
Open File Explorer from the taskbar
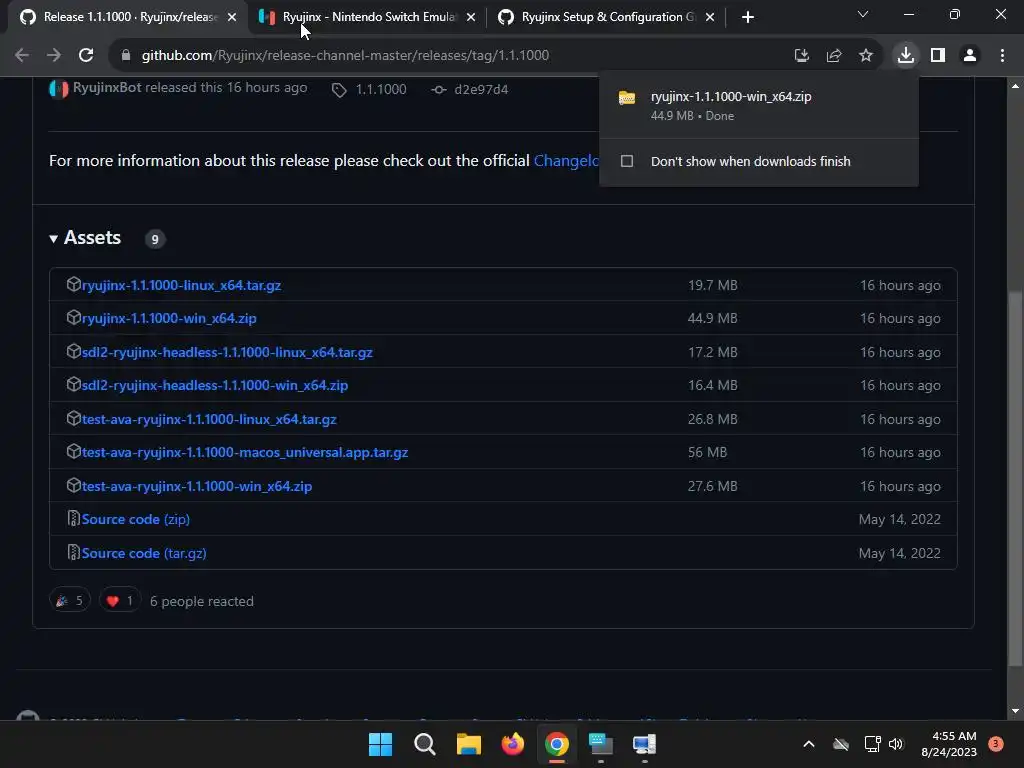tap(469, 744)
